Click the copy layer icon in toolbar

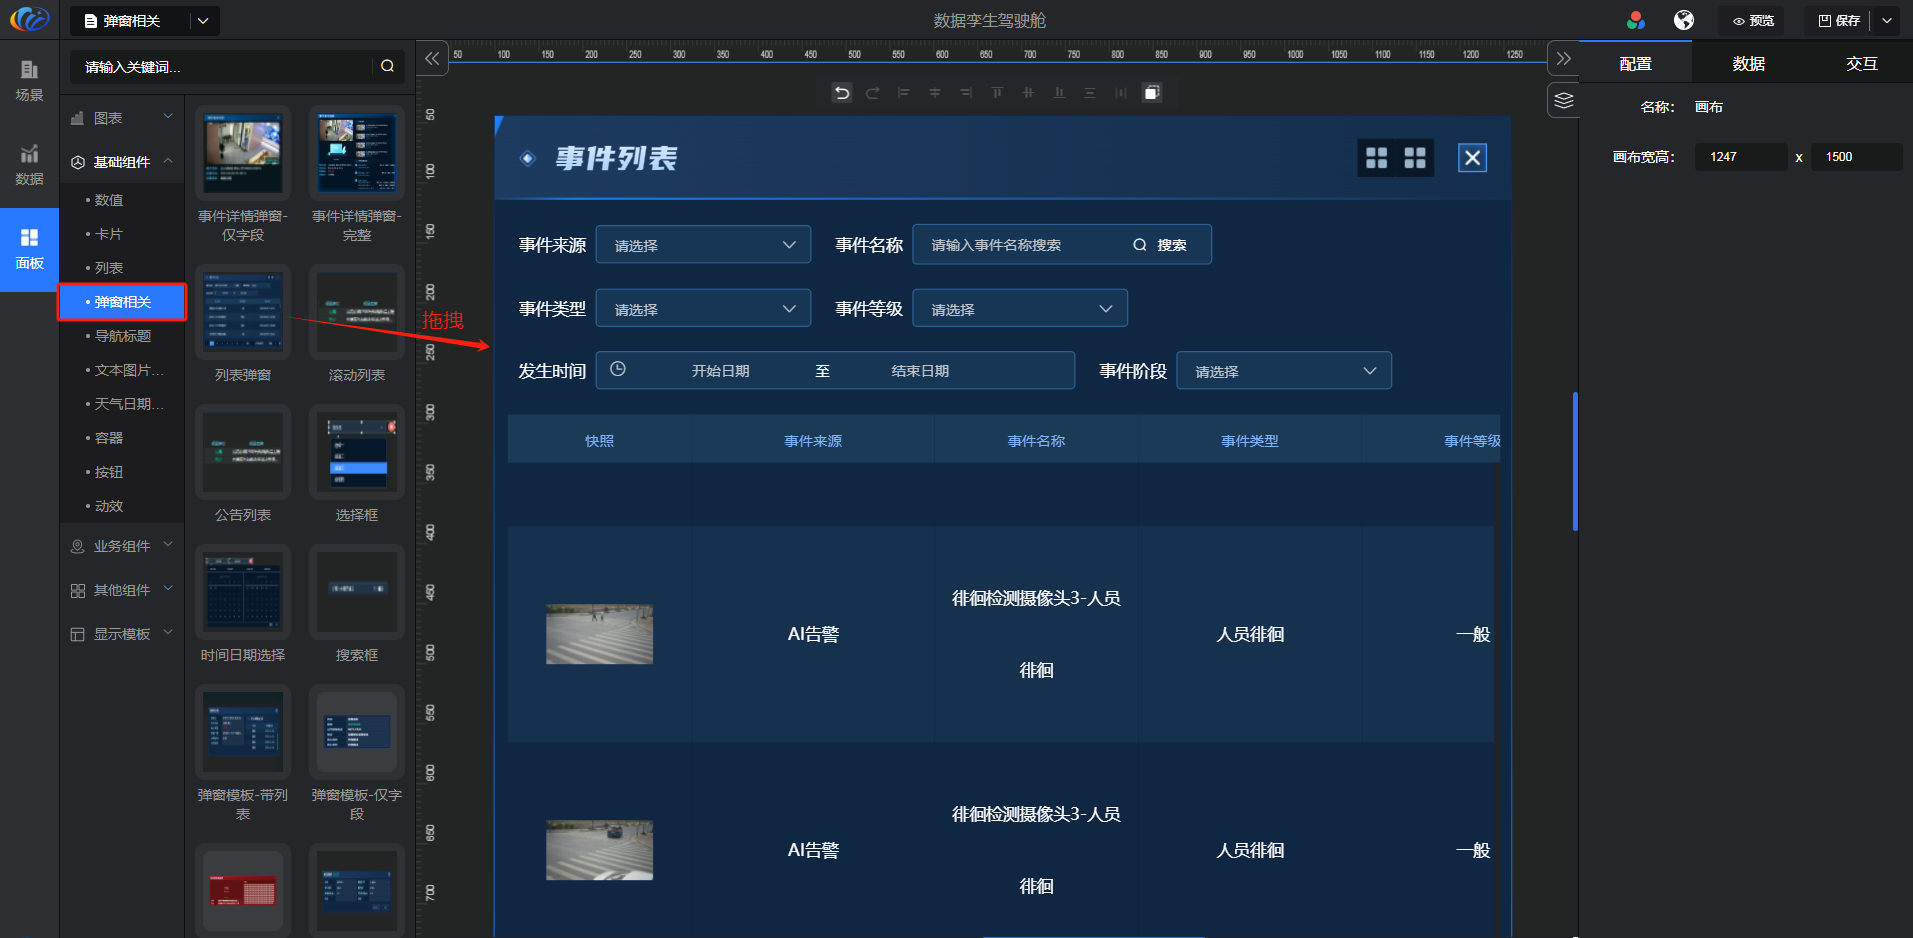click(1152, 93)
